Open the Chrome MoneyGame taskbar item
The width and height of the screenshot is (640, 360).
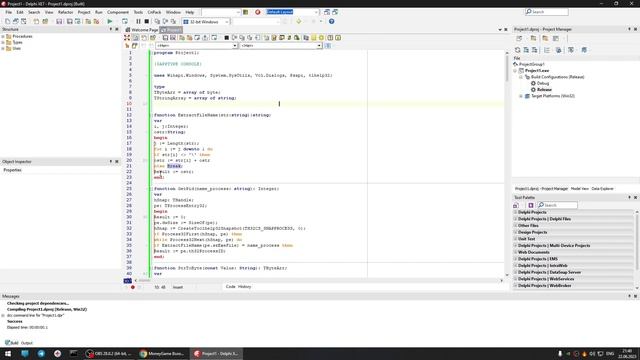click(x=162, y=353)
